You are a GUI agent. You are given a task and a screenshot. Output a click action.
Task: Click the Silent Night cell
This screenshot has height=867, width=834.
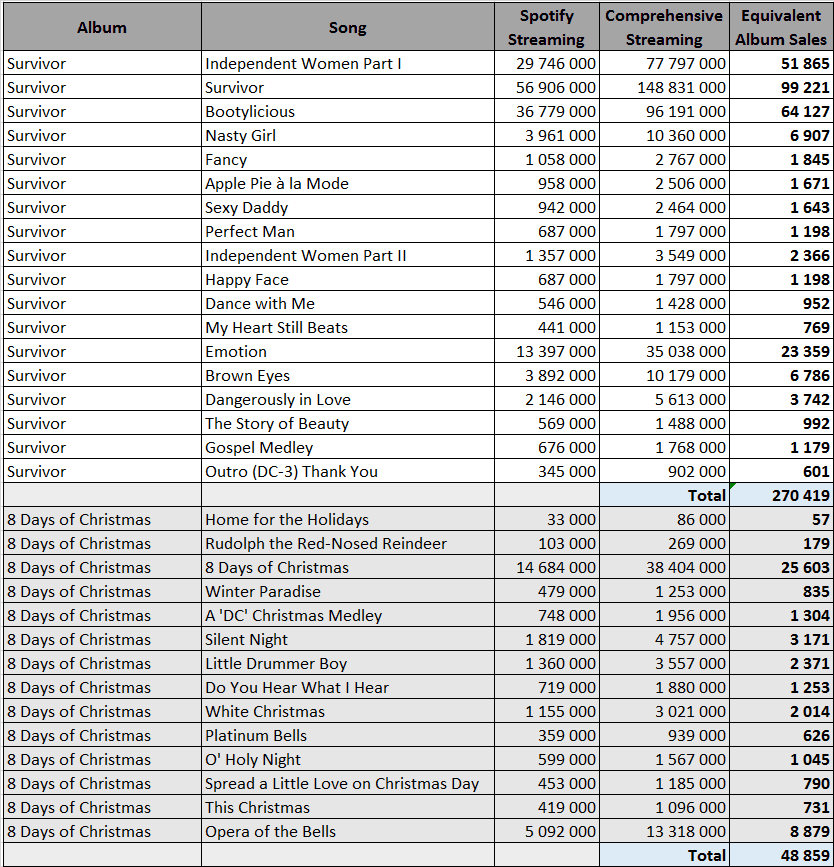348,639
